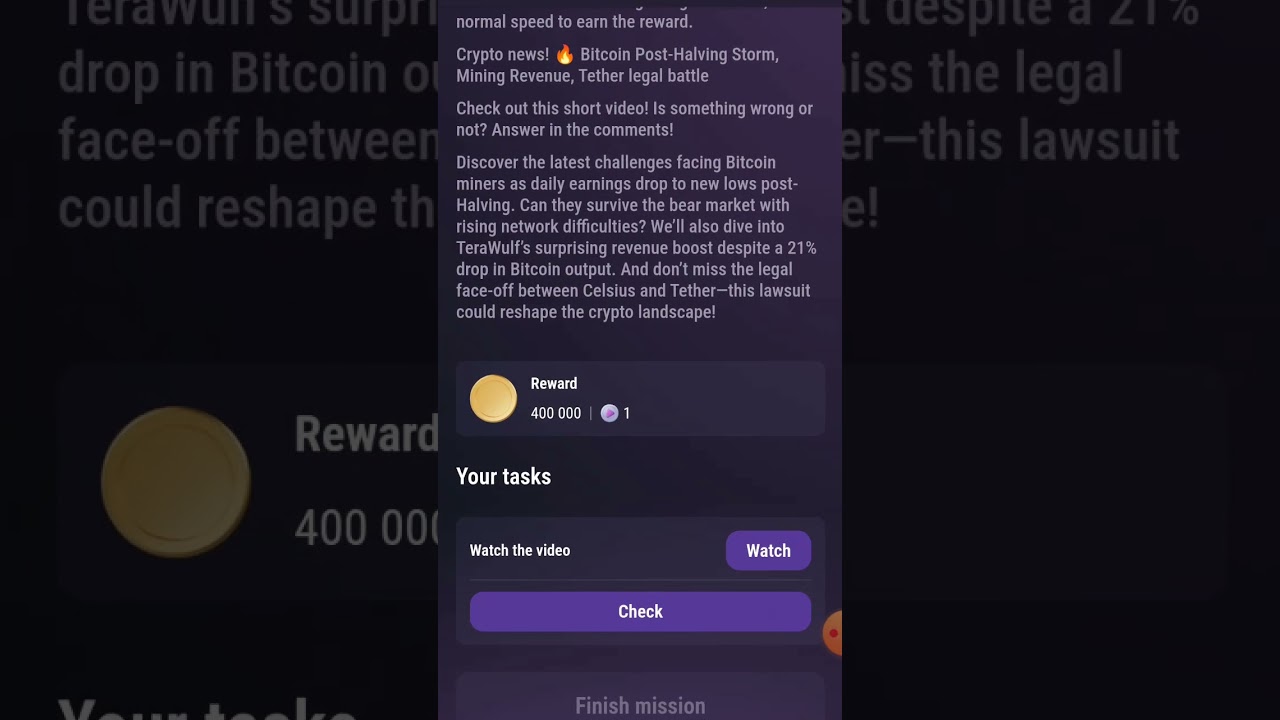Image resolution: width=1280 pixels, height=720 pixels.
Task: Click the 'Discover the latest challenges' description paragraph
Action: point(637,237)
